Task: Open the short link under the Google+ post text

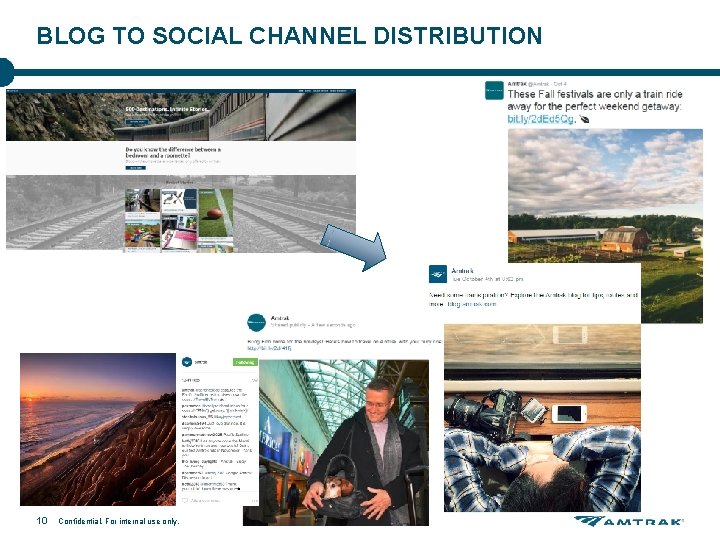Action: (x=269, y=349)
